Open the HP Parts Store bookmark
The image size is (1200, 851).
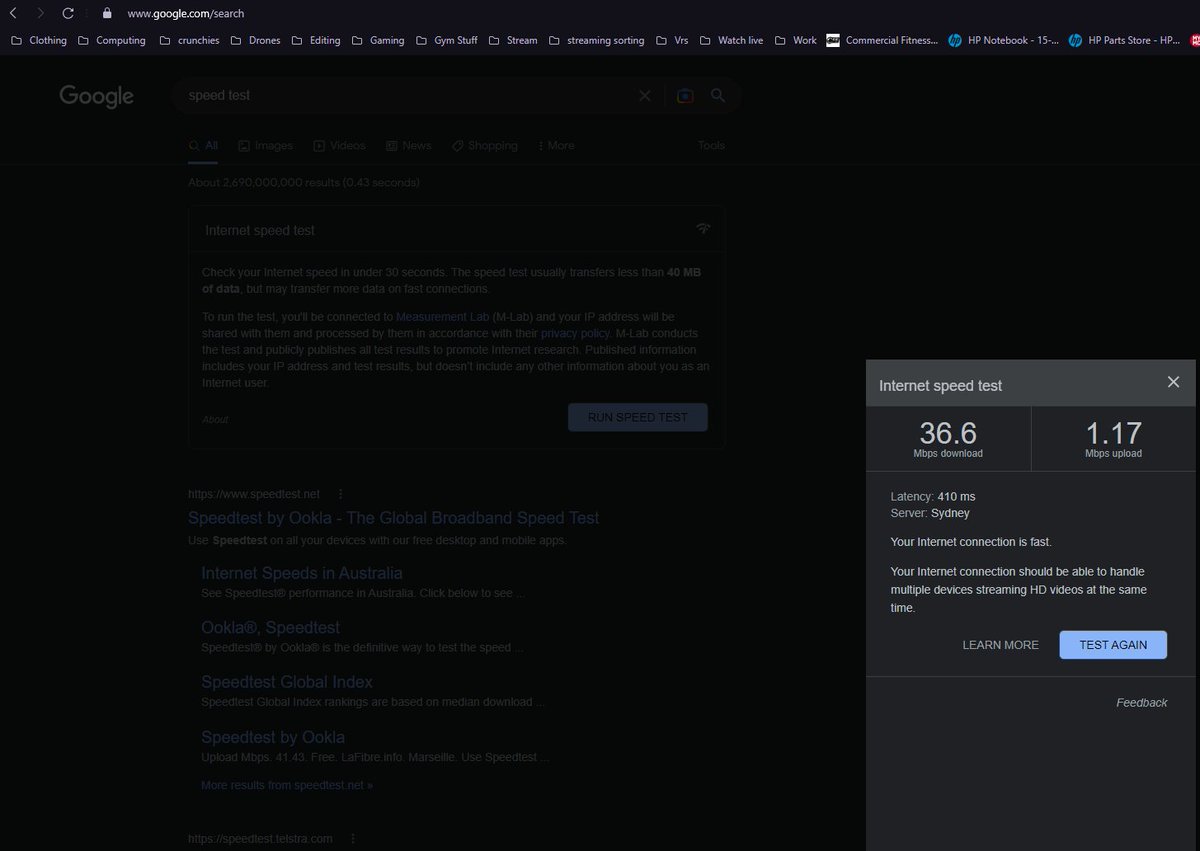[x=1124, y=41]
